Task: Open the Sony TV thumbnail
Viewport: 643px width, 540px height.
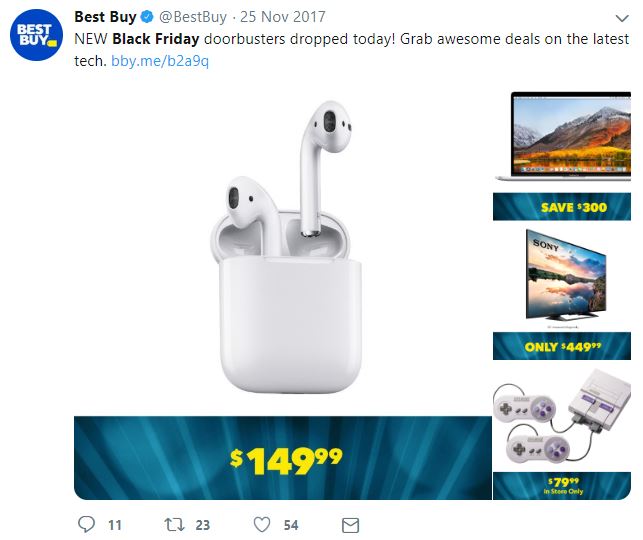Action: tap(566, 275)
